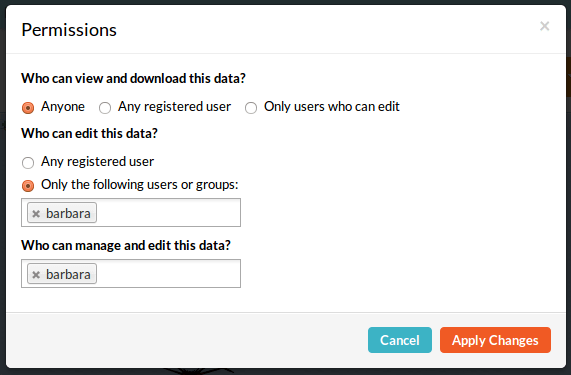Apply Changes to permissions
Viewport: 571px width, 375px height.
tap(495, 340)
